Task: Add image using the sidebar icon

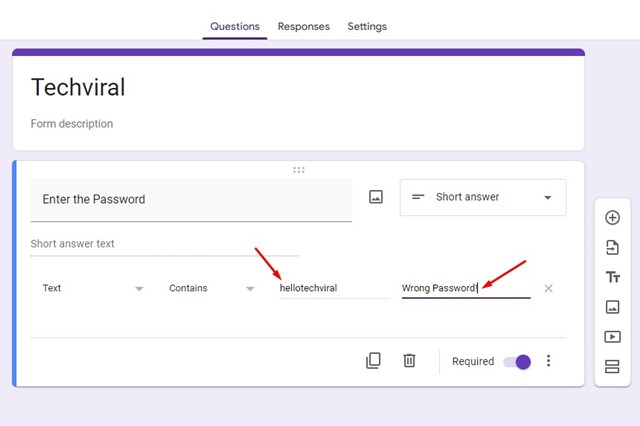Action: [612, 307]
